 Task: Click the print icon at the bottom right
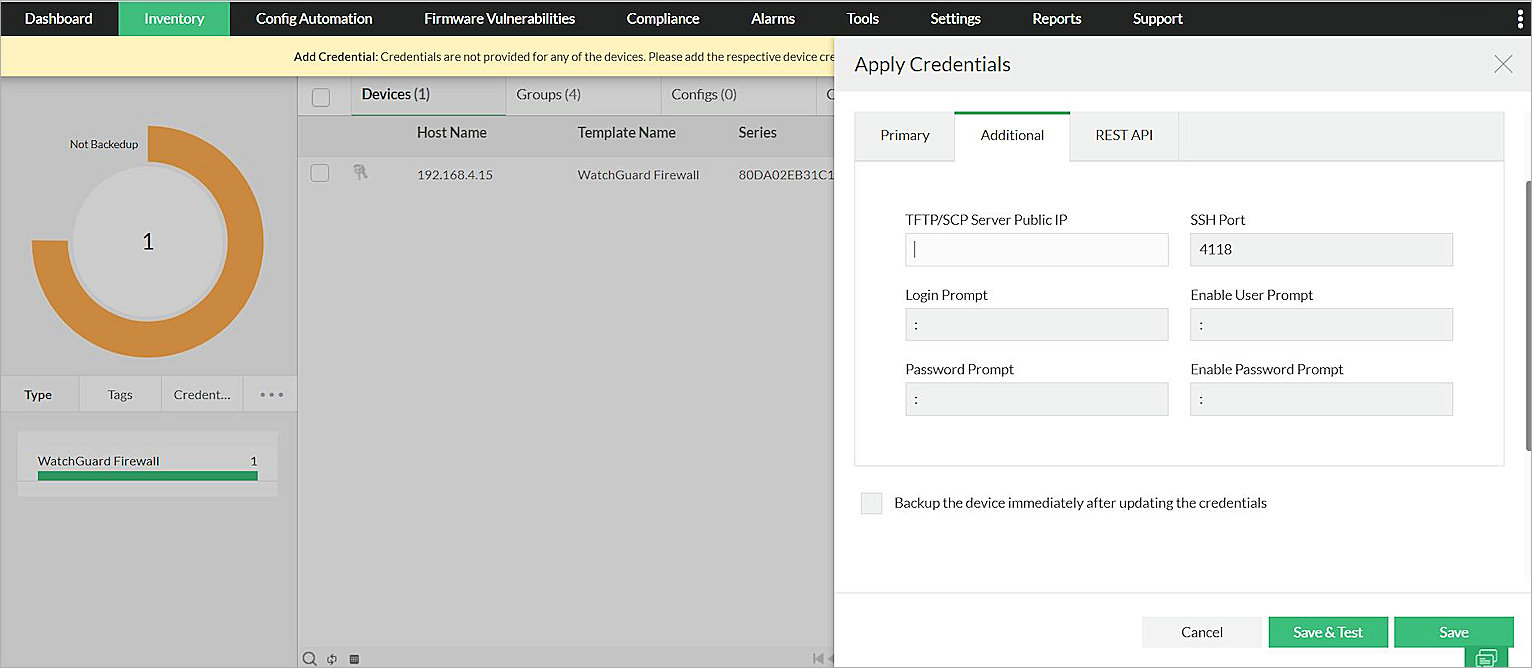pos(1487,655)
